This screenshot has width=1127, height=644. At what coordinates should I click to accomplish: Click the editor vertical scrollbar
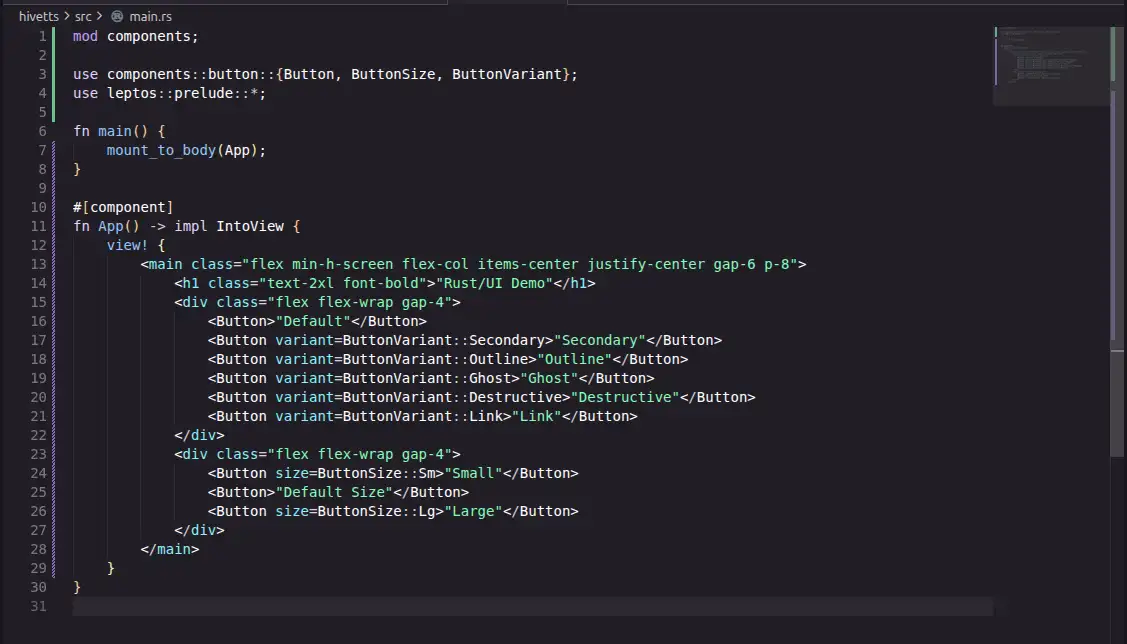pyautogui.click(x=1117, y=244)
